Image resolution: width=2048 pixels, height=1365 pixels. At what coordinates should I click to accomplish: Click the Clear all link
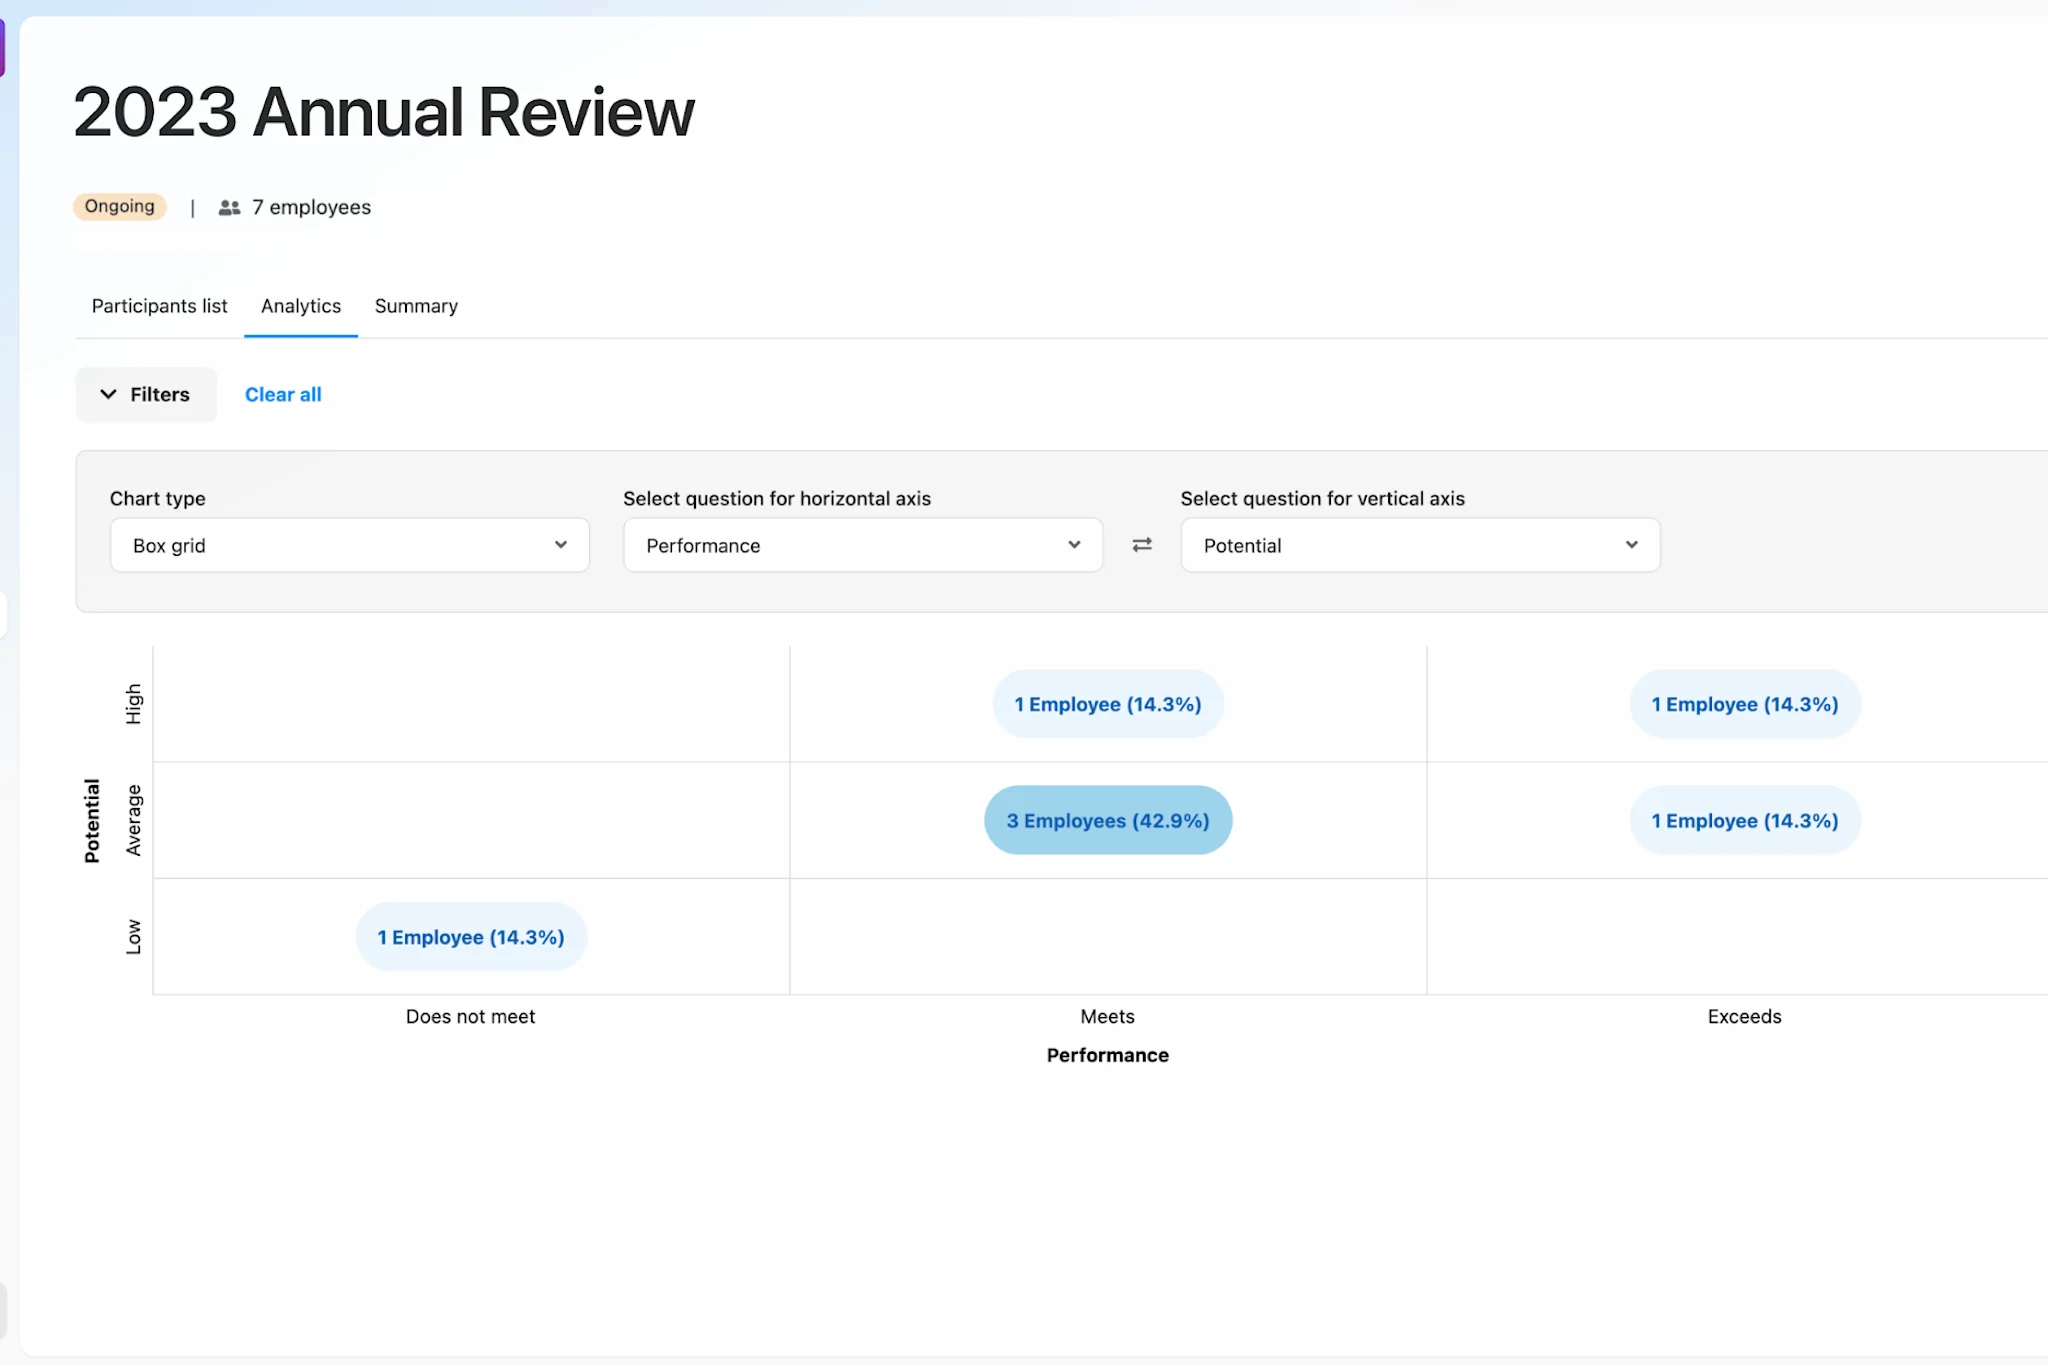(x=283, y=394)
